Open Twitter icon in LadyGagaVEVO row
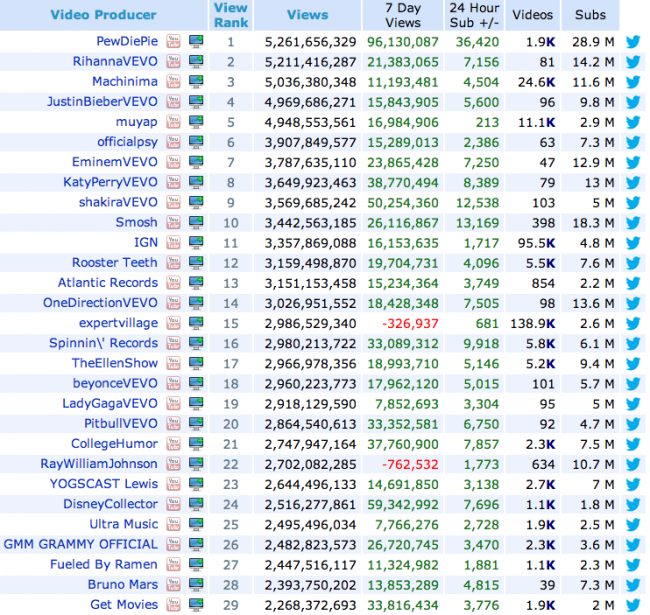This screenshot has width=650, height=615. click(633, 404)
